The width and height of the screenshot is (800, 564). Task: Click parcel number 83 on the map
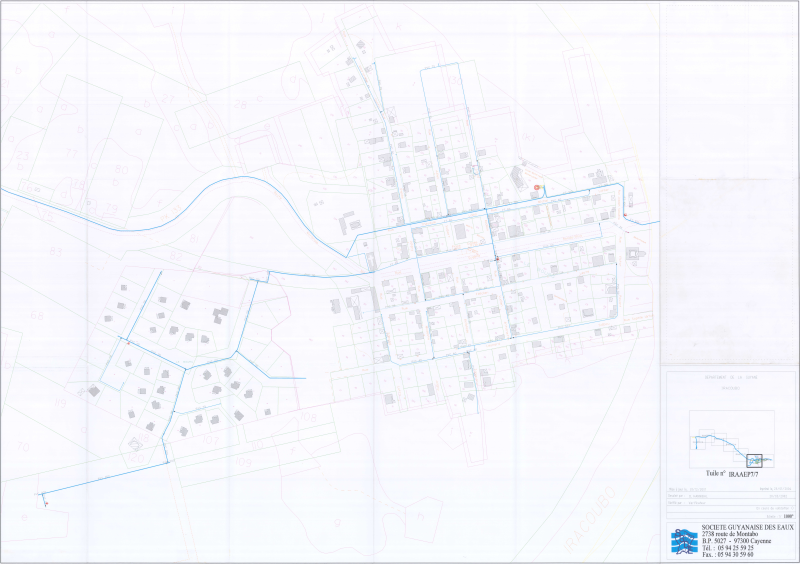pos(55,250)
